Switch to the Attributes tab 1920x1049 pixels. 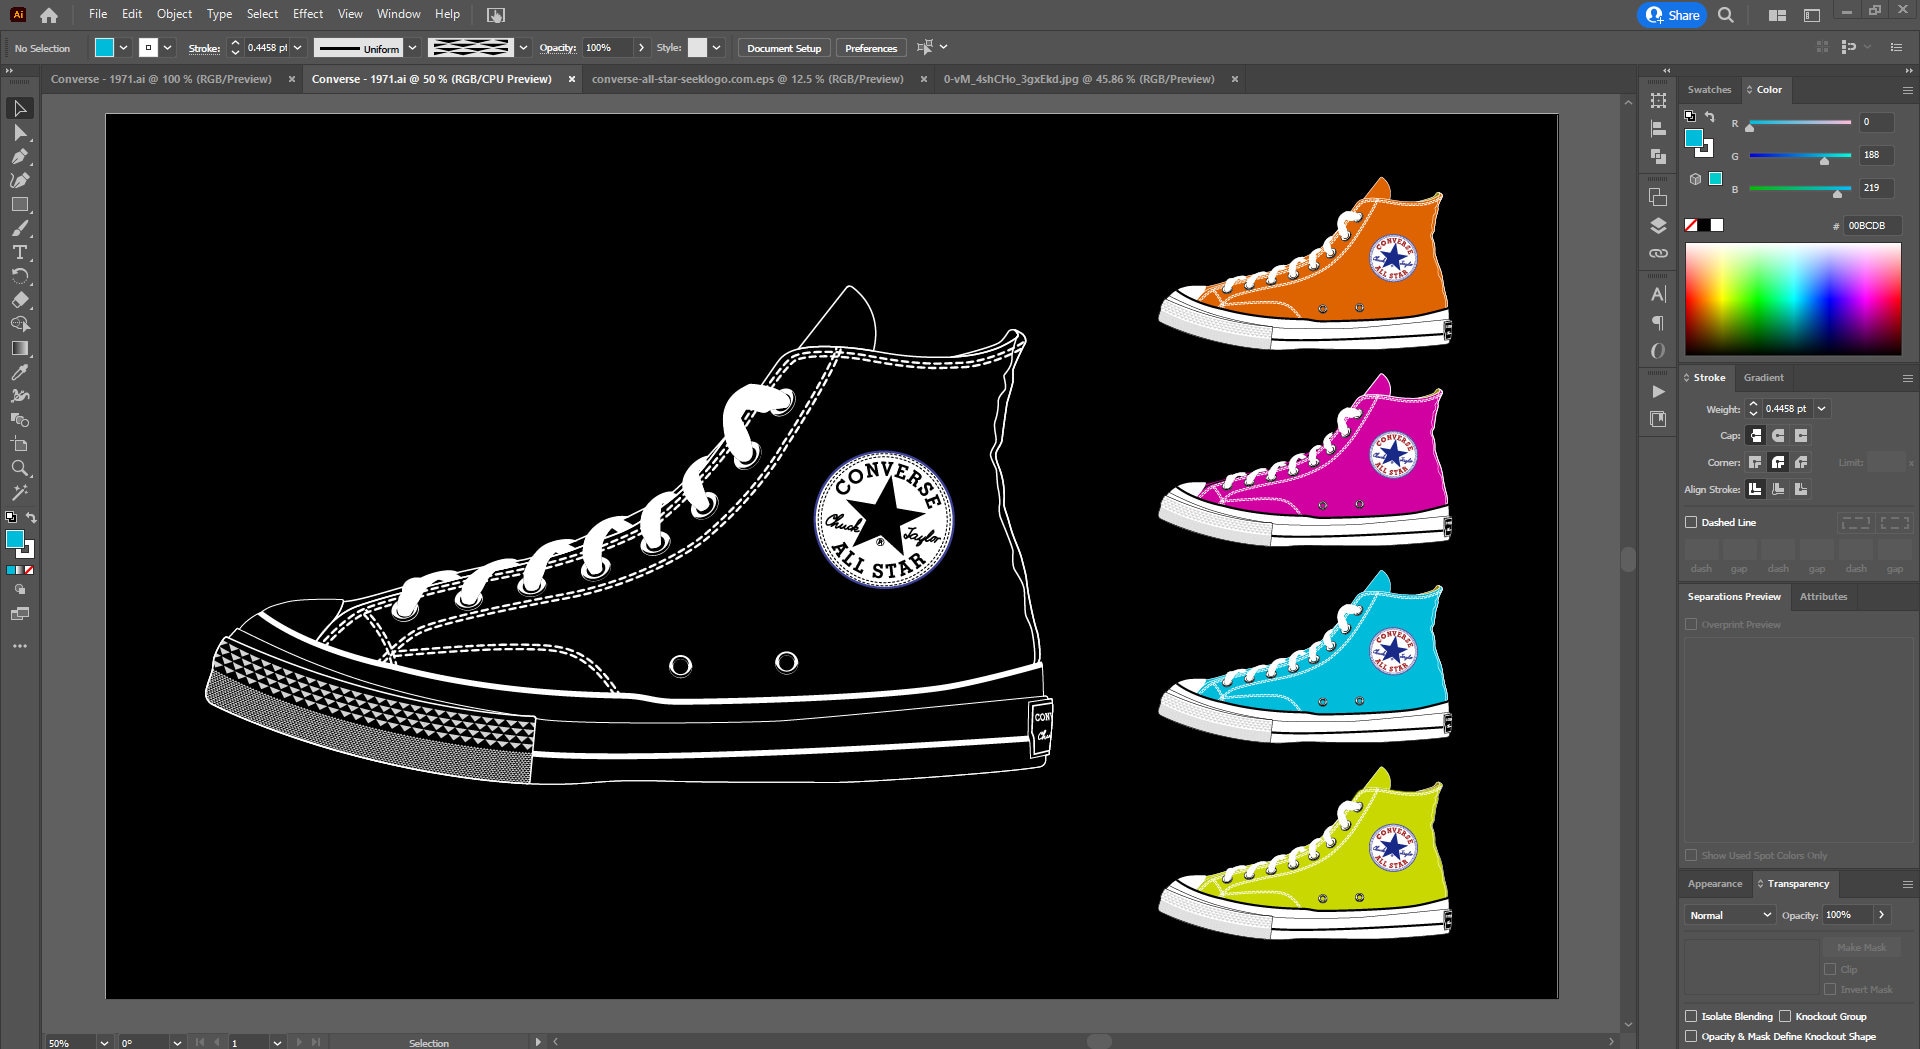pyautogui.click(x=1823, y=596)
